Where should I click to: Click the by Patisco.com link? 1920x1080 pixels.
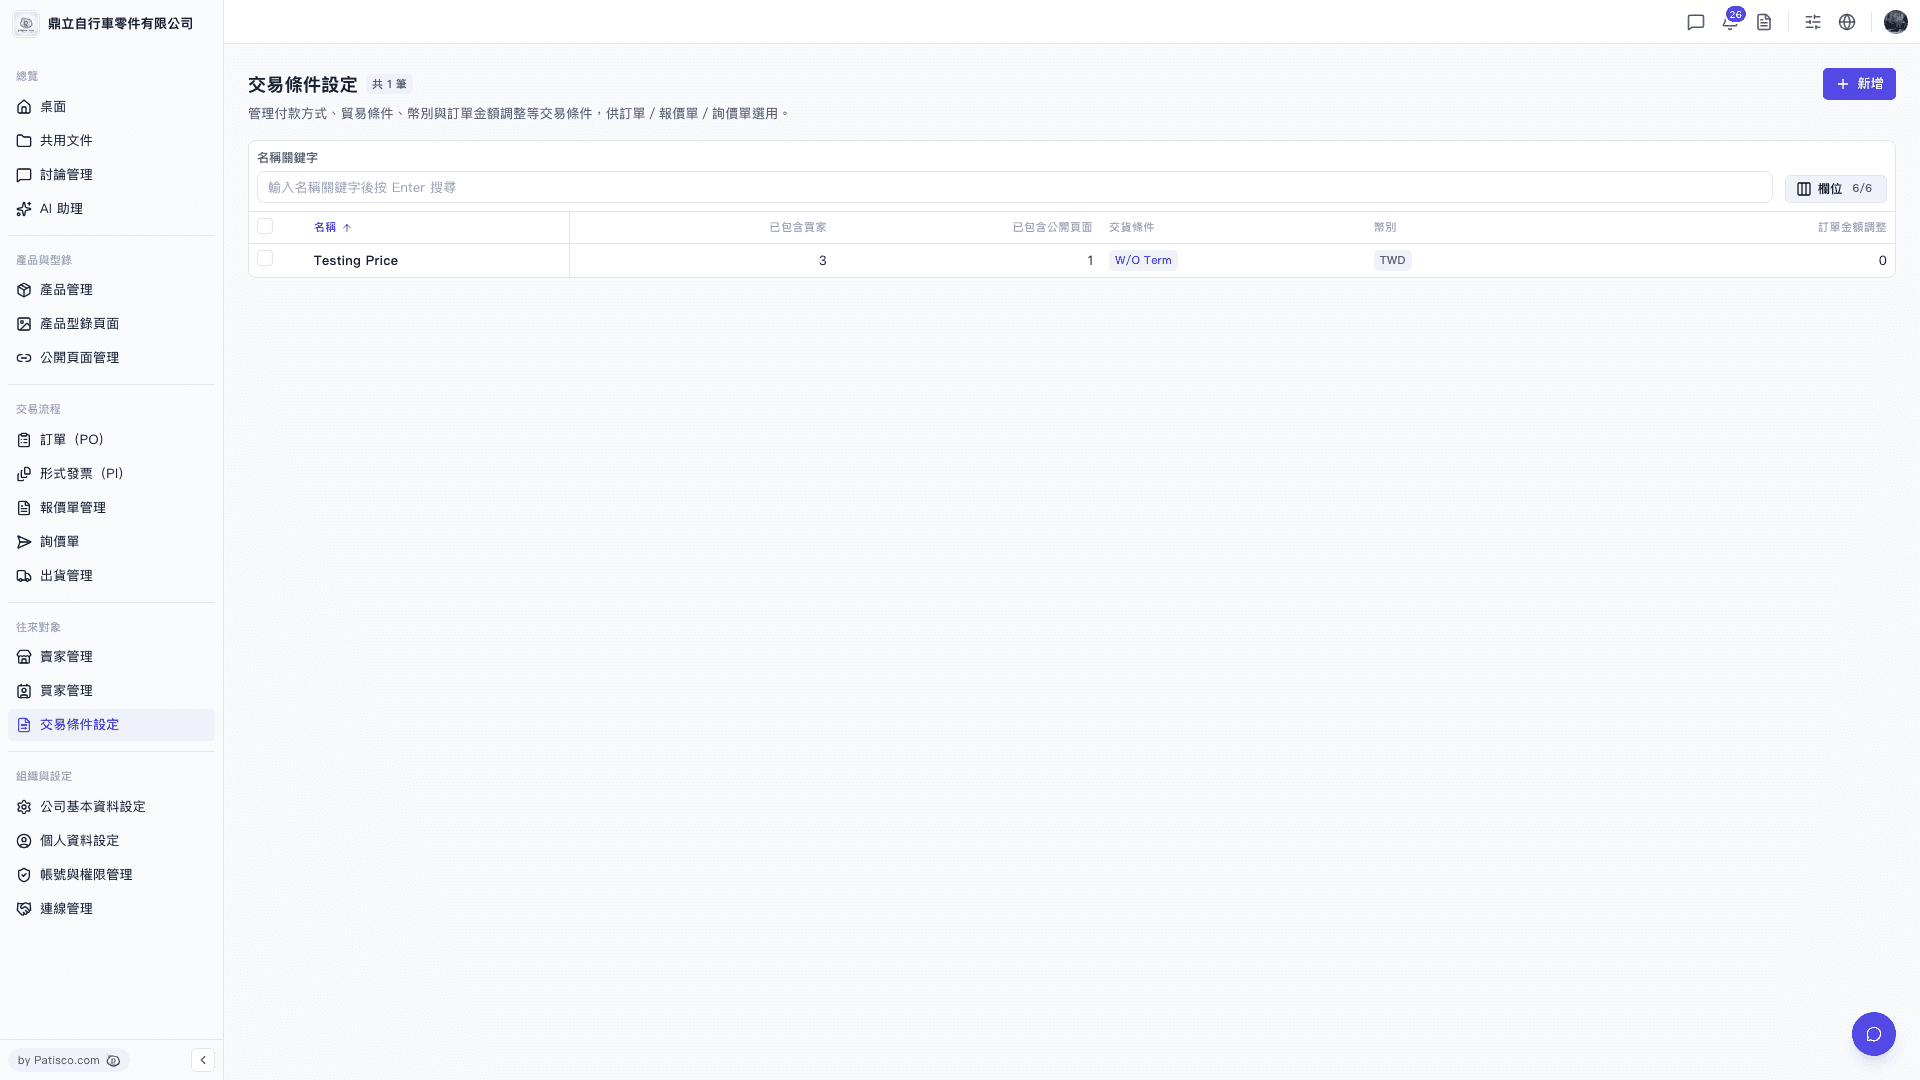69,1060
